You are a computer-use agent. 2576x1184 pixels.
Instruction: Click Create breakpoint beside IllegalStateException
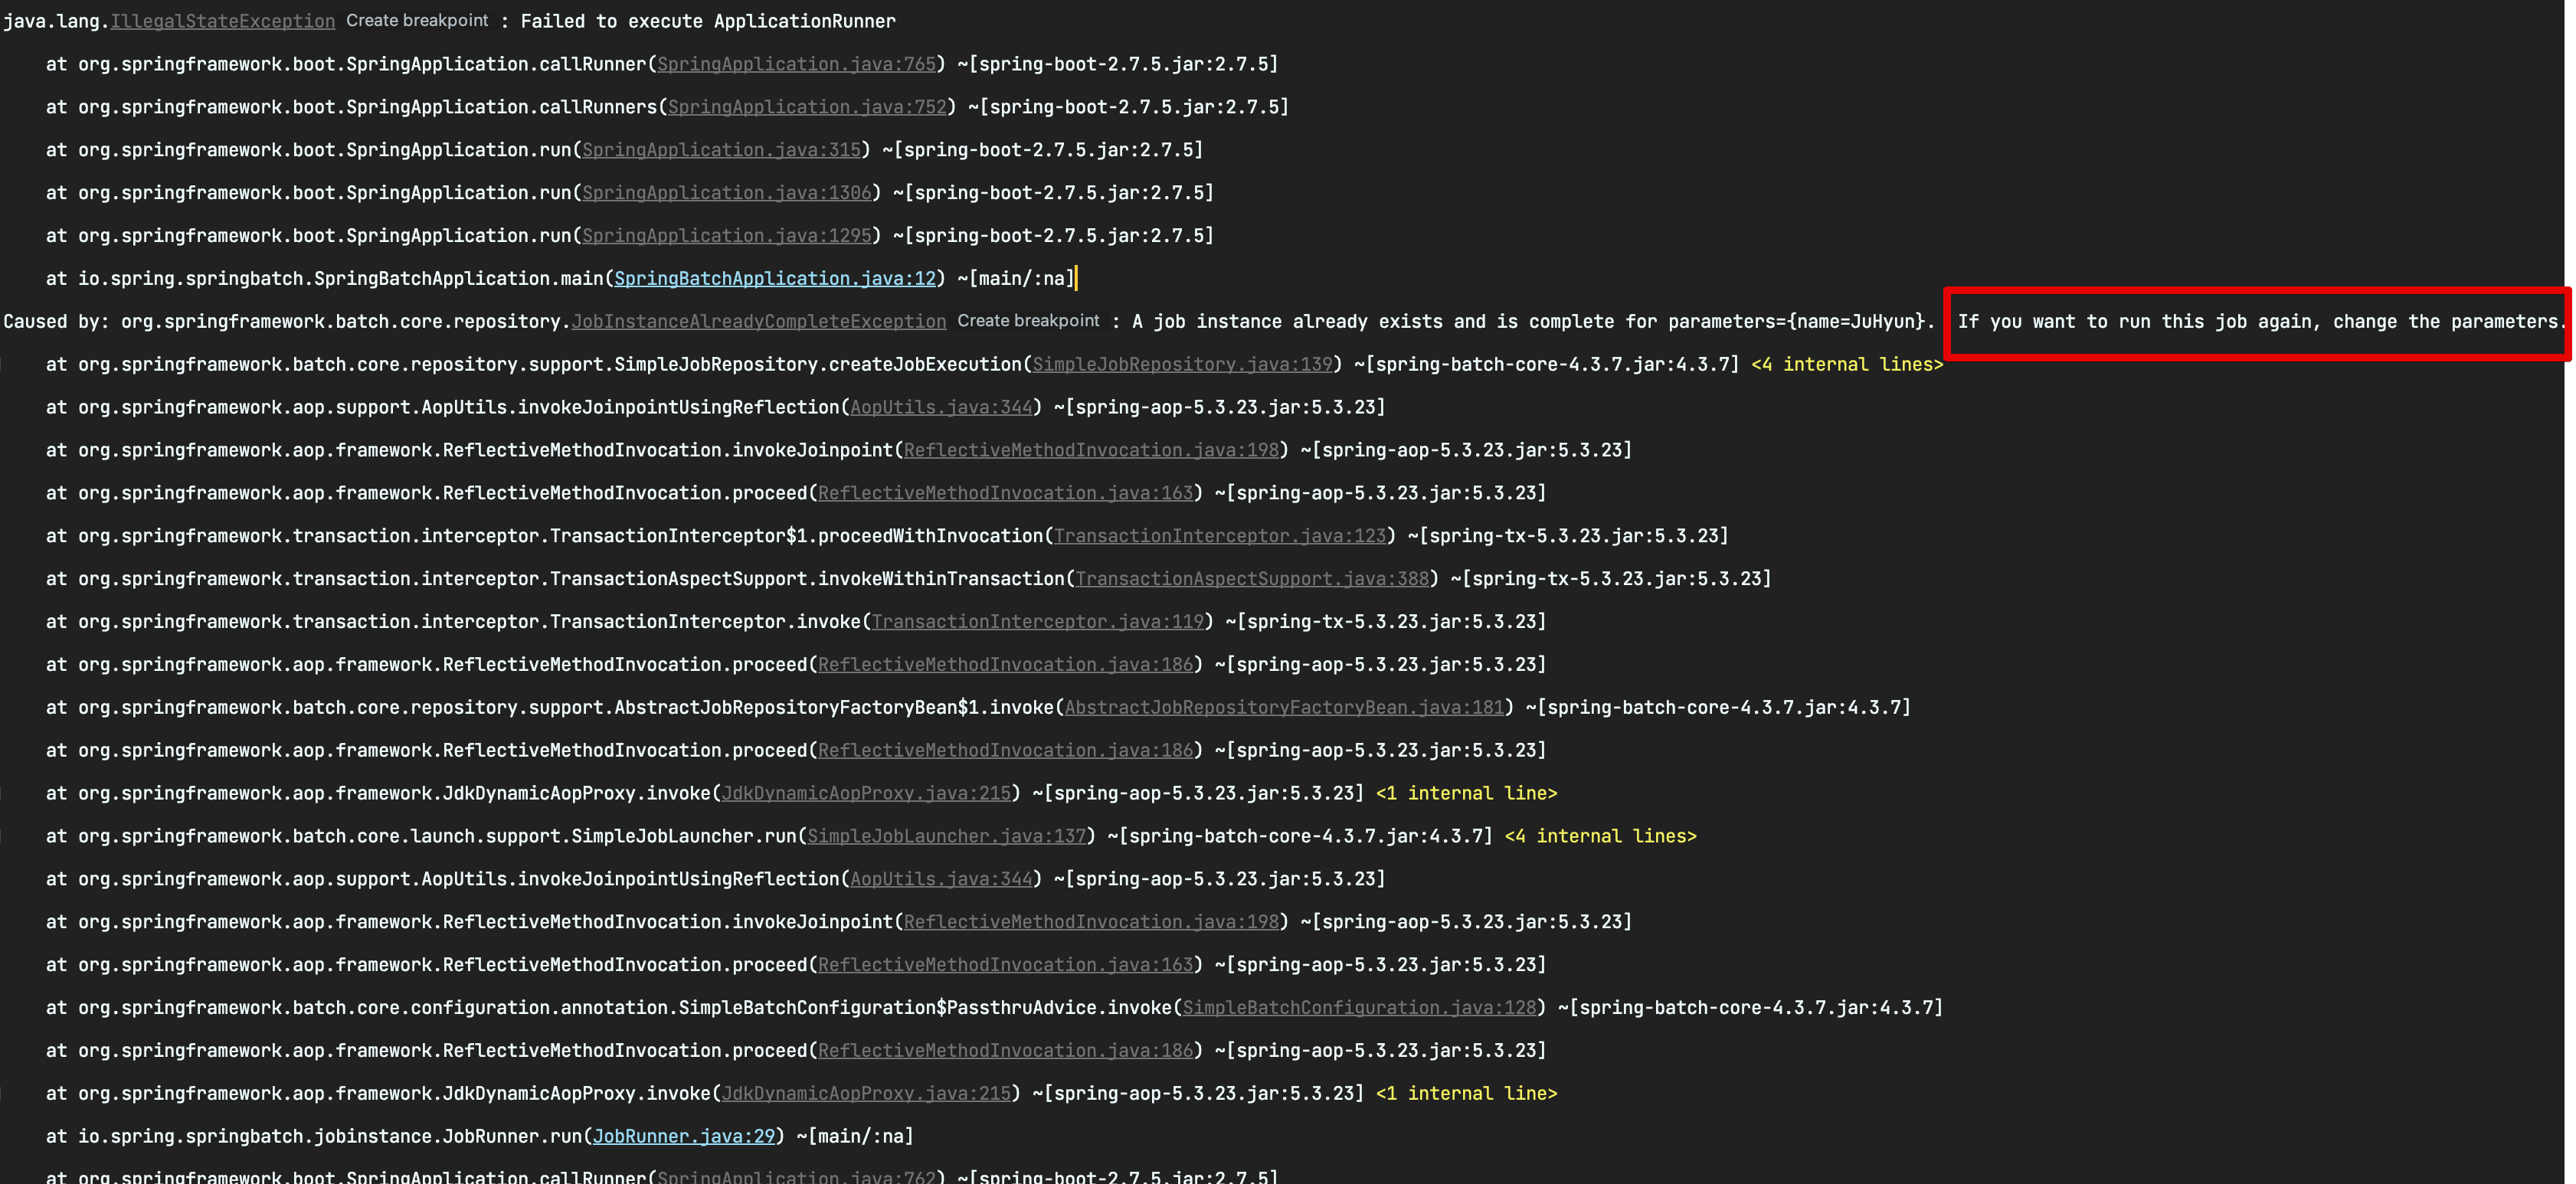[x=417, y=20]
